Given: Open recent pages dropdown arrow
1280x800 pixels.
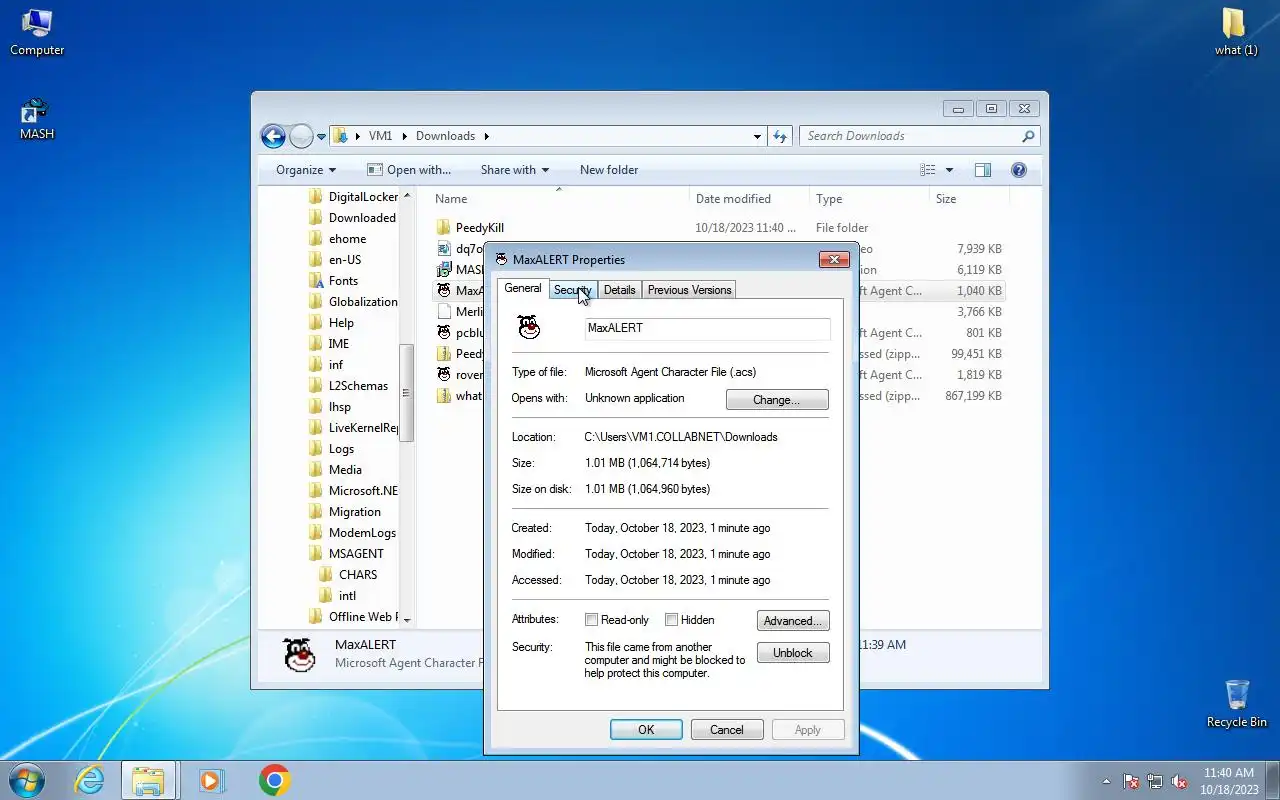Looking at the screenshot, I should click(322, 136).
